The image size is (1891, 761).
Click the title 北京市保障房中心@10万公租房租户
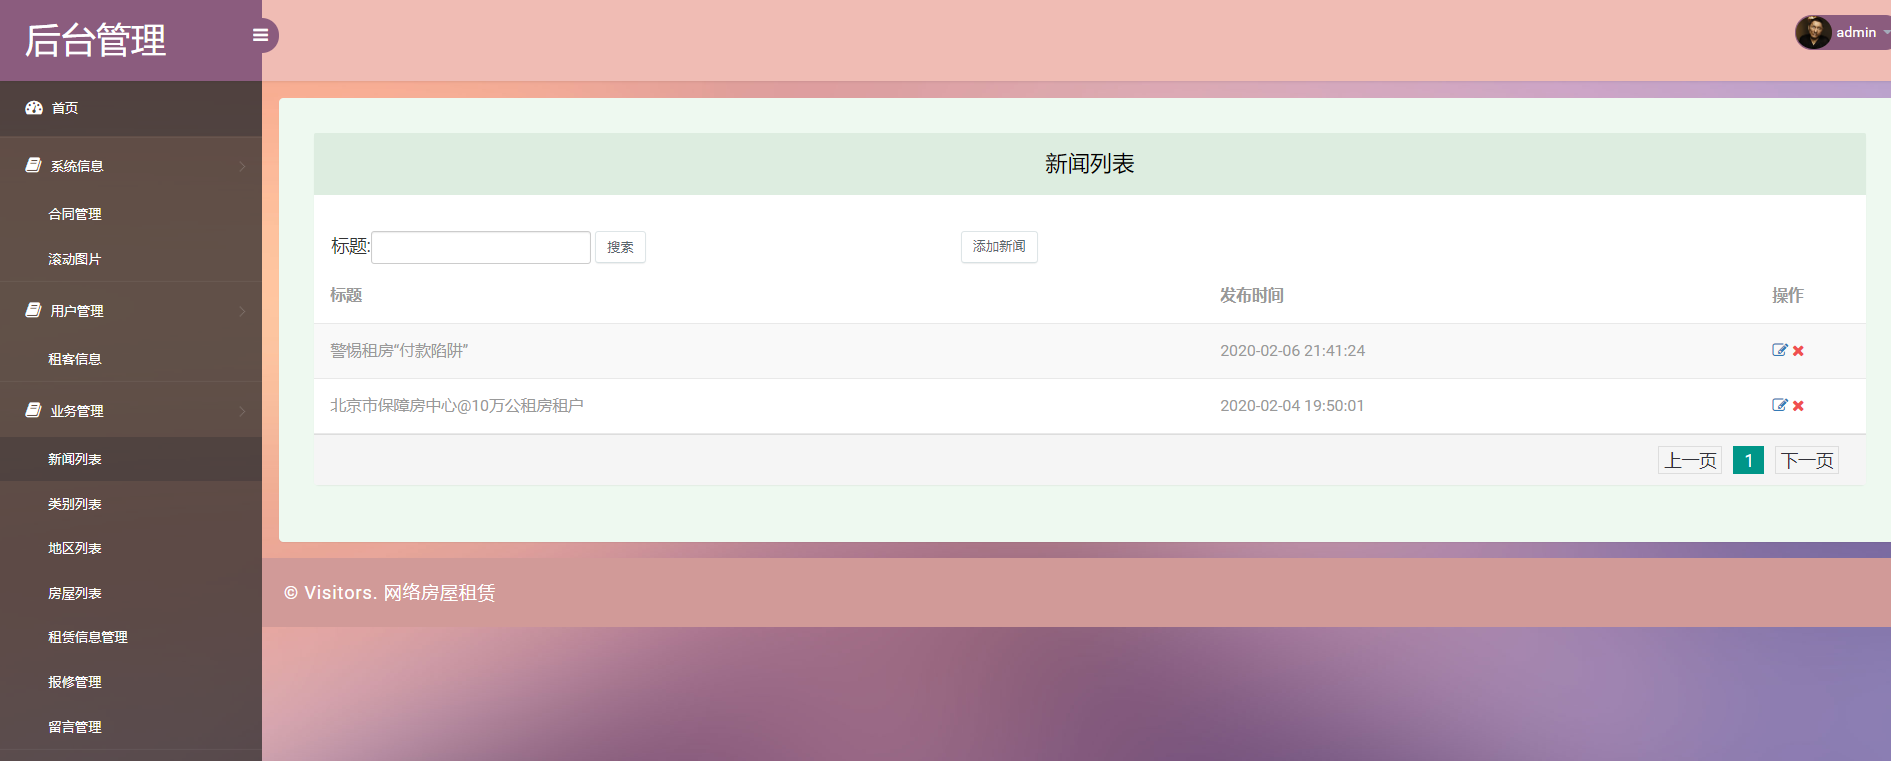457,405
